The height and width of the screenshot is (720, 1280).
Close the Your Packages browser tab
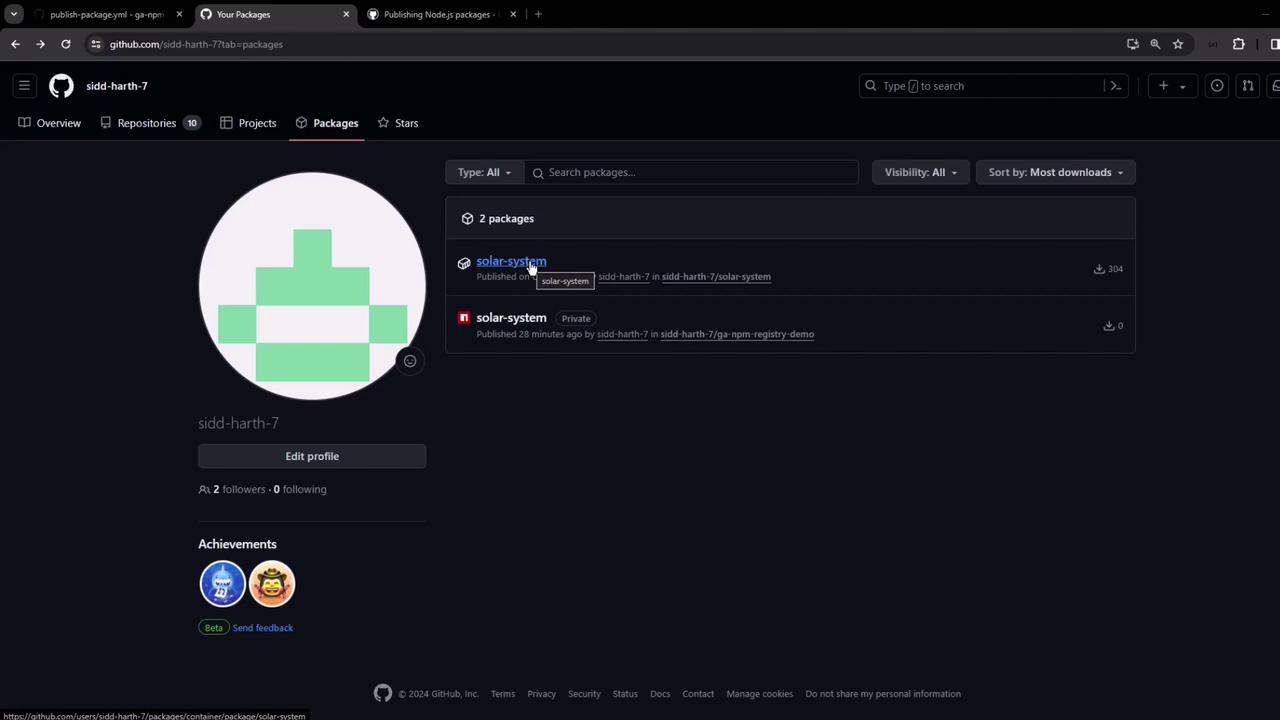pyautogui.click(x=346, y=14)
